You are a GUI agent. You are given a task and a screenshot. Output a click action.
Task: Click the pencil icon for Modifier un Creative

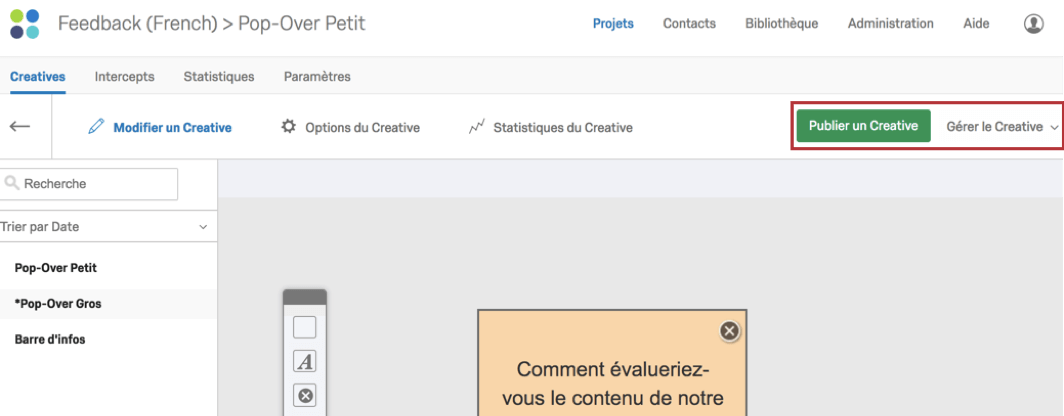(96, 127)
